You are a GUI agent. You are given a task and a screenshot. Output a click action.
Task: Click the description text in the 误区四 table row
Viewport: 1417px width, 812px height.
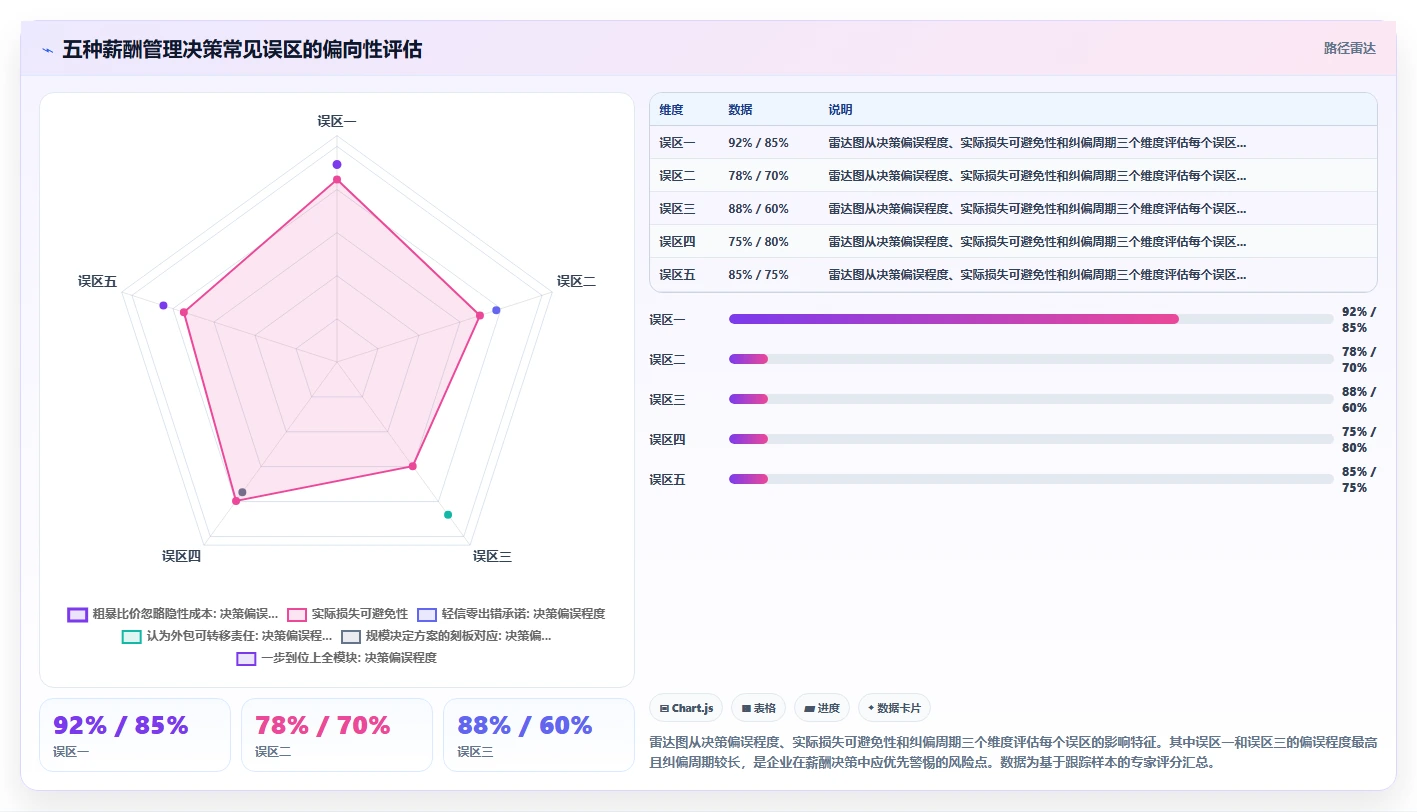(x=1037, y=242)
